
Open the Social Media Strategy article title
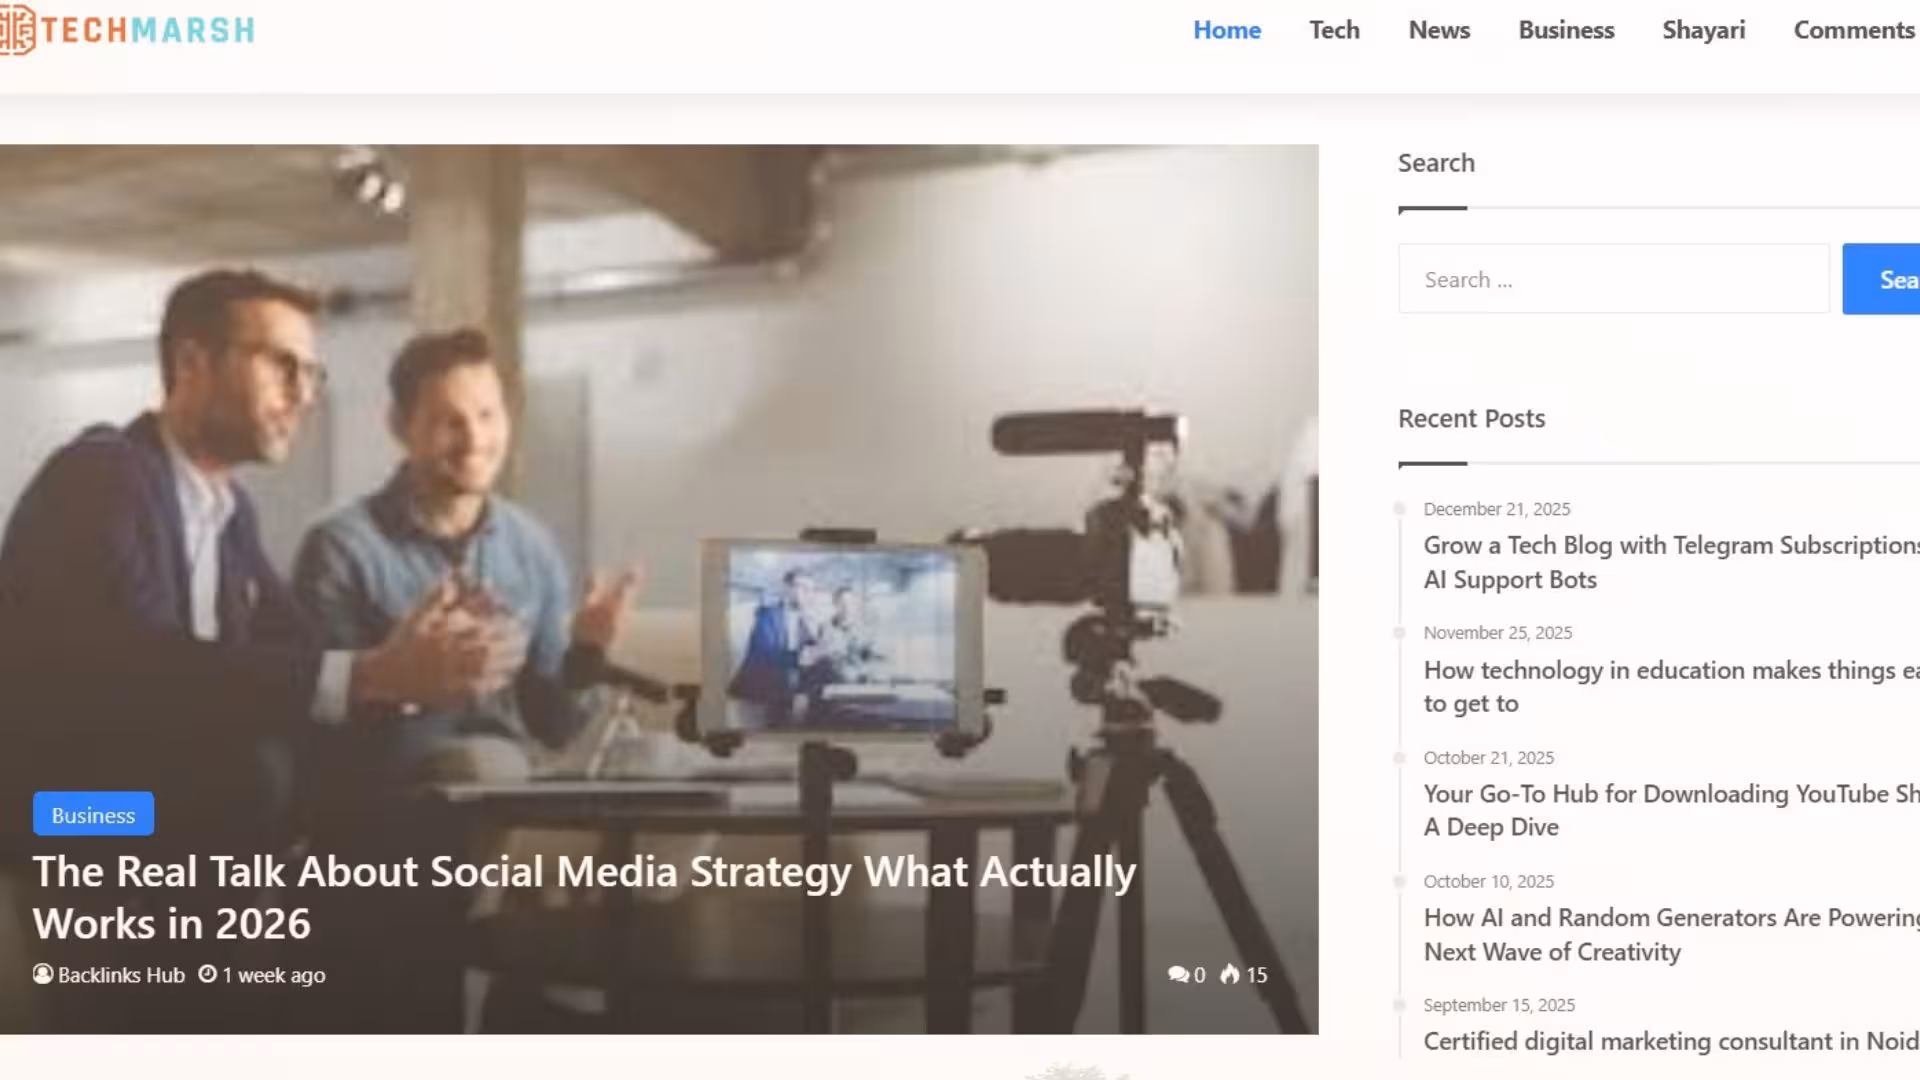(x=584, y=897)
